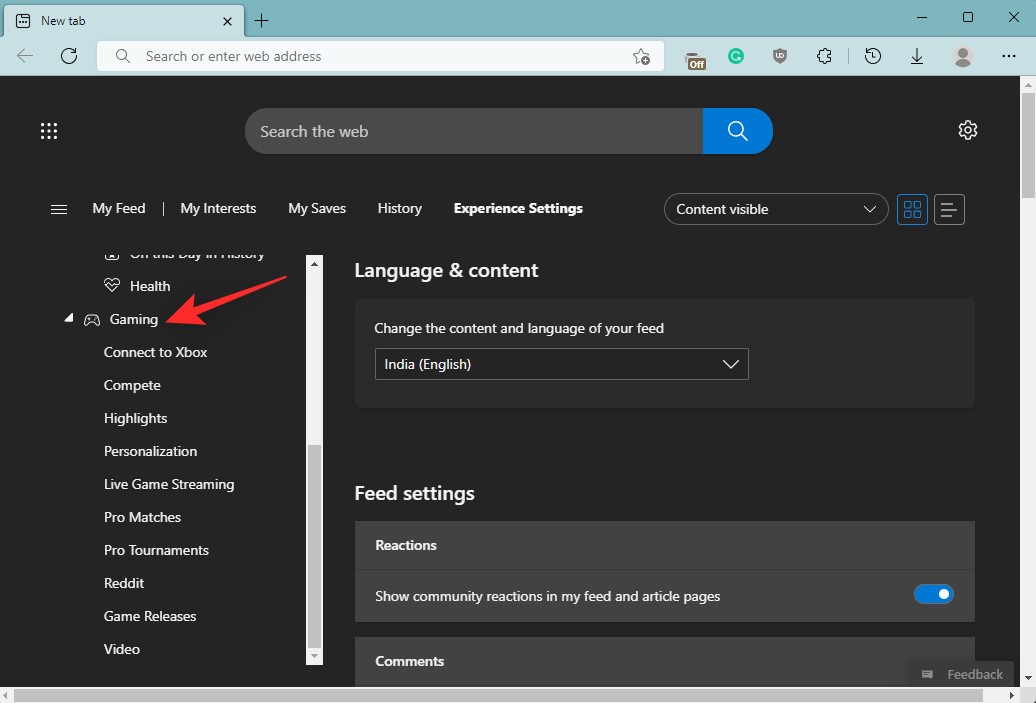
Task: Open the page settings gear icon
Action: click(967, 130)
